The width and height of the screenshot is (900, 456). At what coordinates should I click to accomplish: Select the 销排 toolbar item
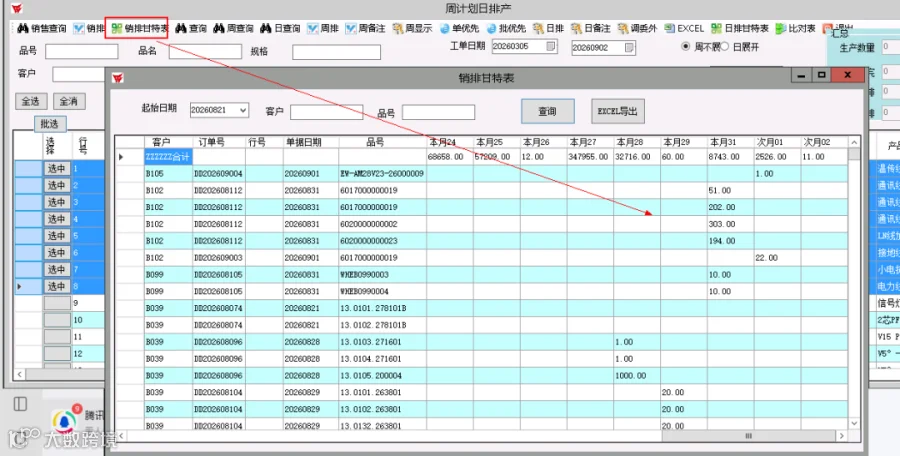point(89,28)
